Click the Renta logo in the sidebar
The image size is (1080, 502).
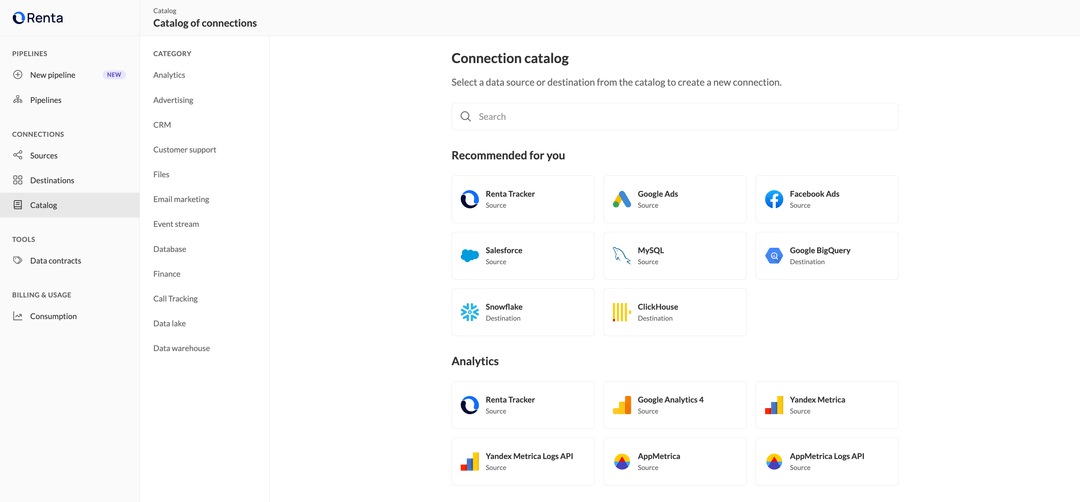click(37, 18)
